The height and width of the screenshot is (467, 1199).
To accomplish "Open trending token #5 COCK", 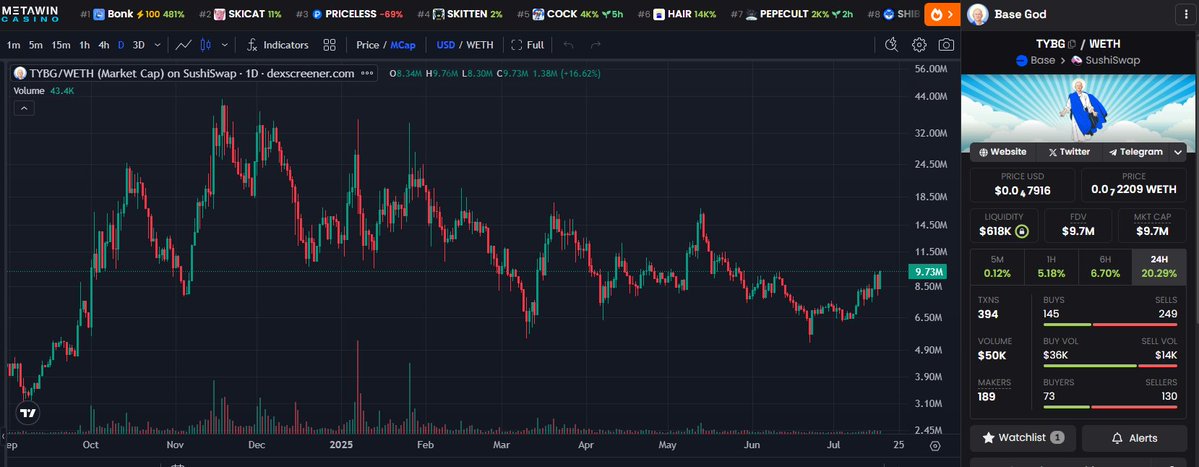I will (x=570, y=14).
